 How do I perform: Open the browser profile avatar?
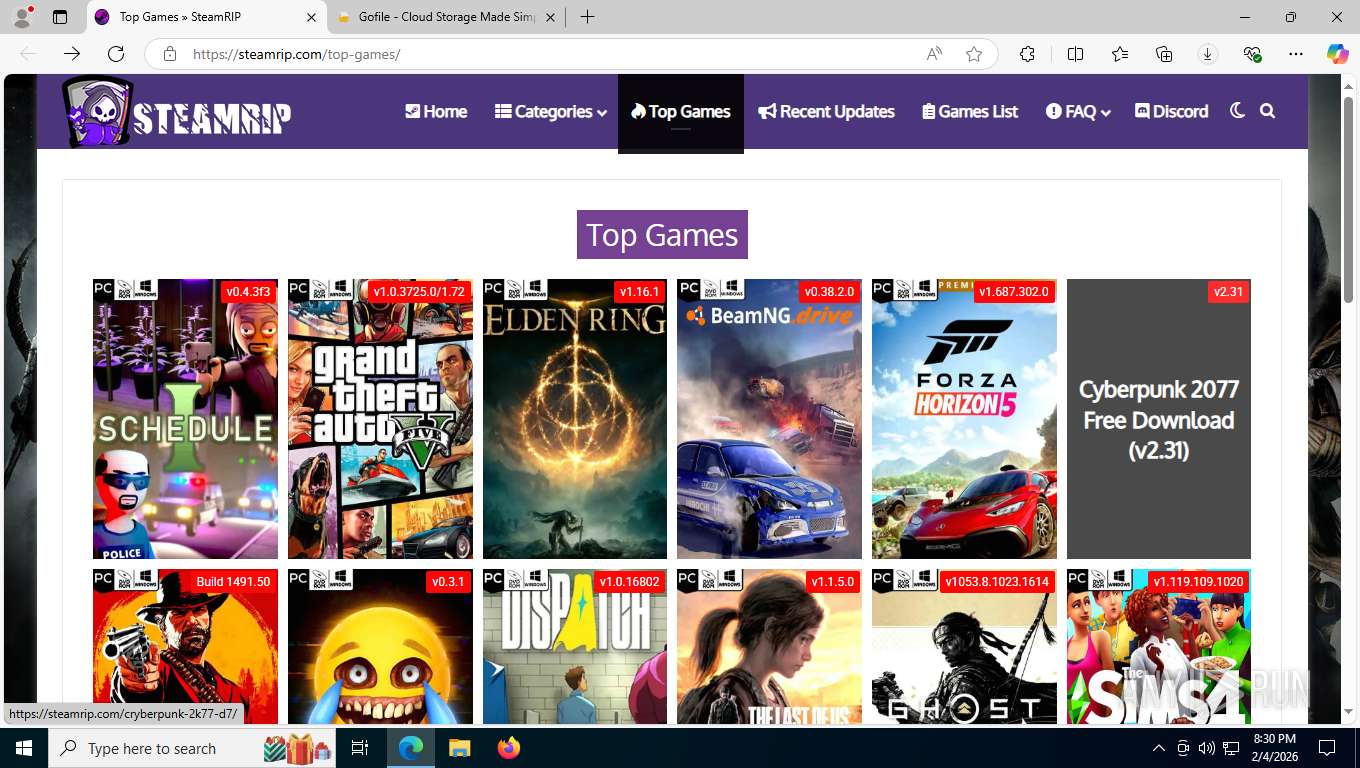pos(22,17)
